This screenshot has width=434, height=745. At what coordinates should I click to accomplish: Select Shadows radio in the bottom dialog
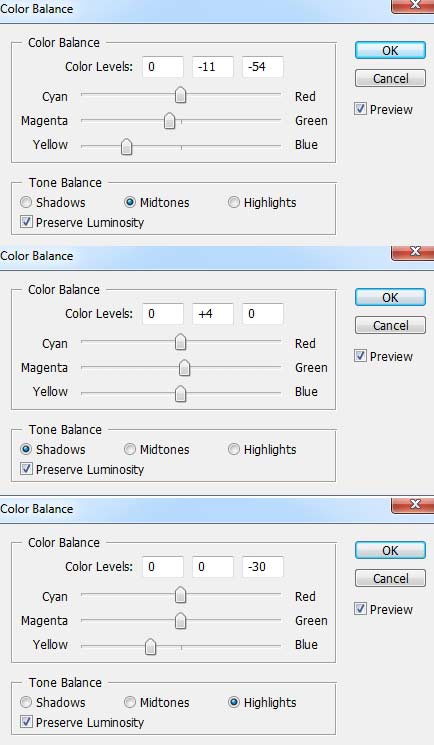point(26,702)
